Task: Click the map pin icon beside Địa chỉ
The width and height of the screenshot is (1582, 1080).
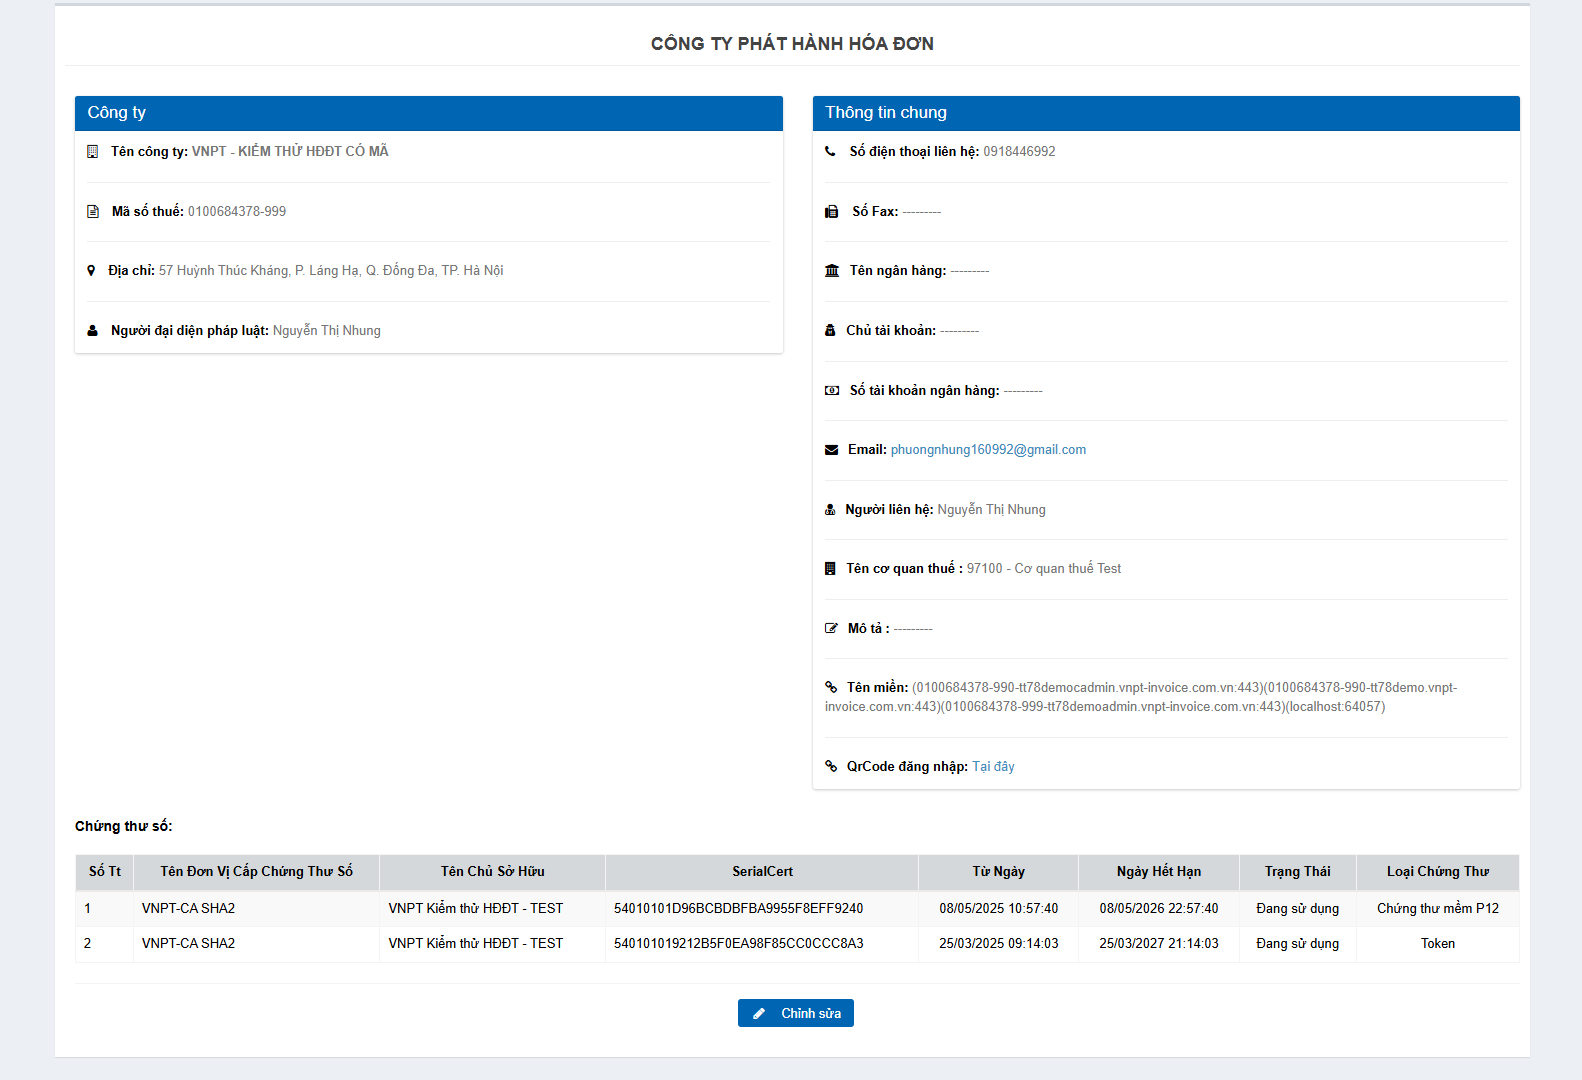Action: (x=91, y=271)
